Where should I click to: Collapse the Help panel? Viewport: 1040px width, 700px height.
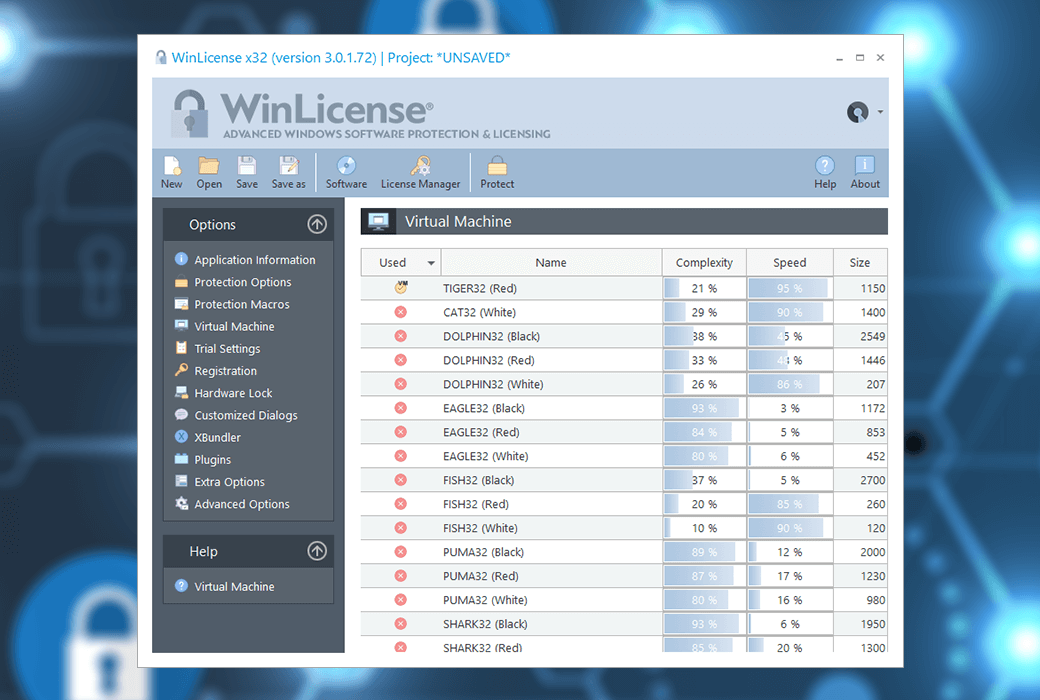[317, 550]
